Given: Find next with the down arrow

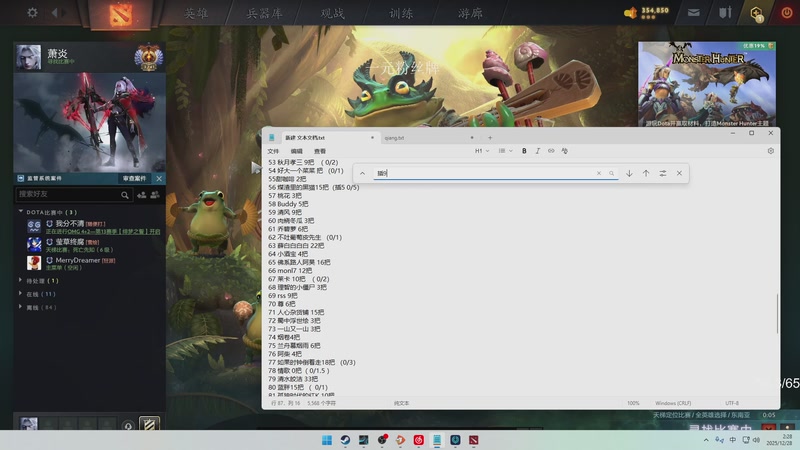Looking at the screenshot, I should coord(629,173).
